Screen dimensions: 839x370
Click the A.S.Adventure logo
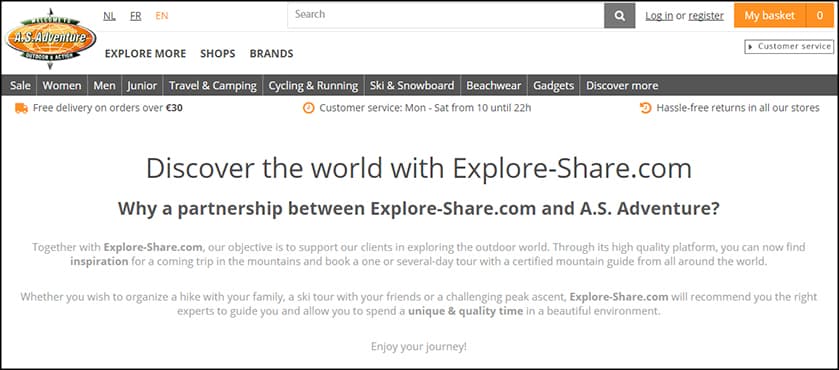[x=51, y=39]
